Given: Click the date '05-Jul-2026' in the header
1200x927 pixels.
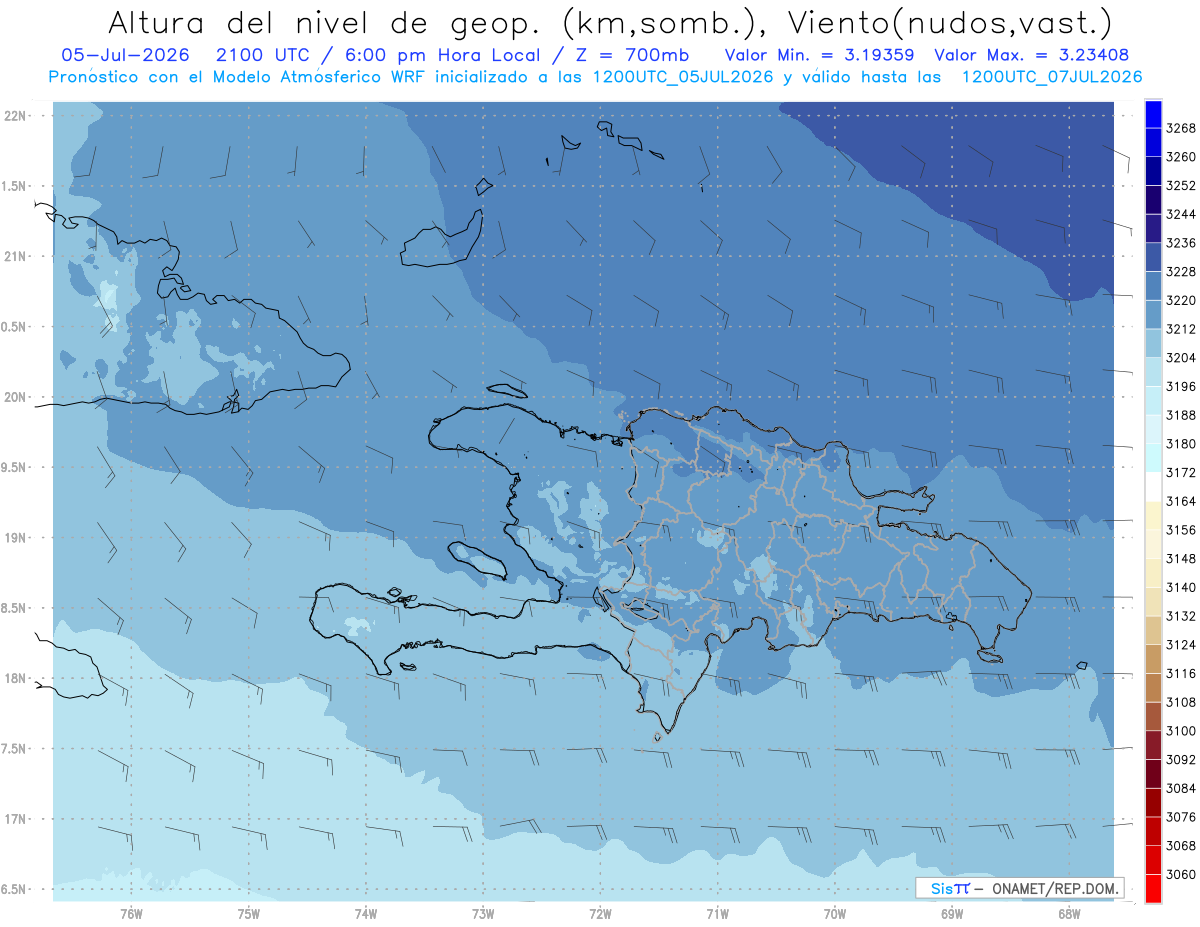Looking at the screenshot, I should coord(124,55).
